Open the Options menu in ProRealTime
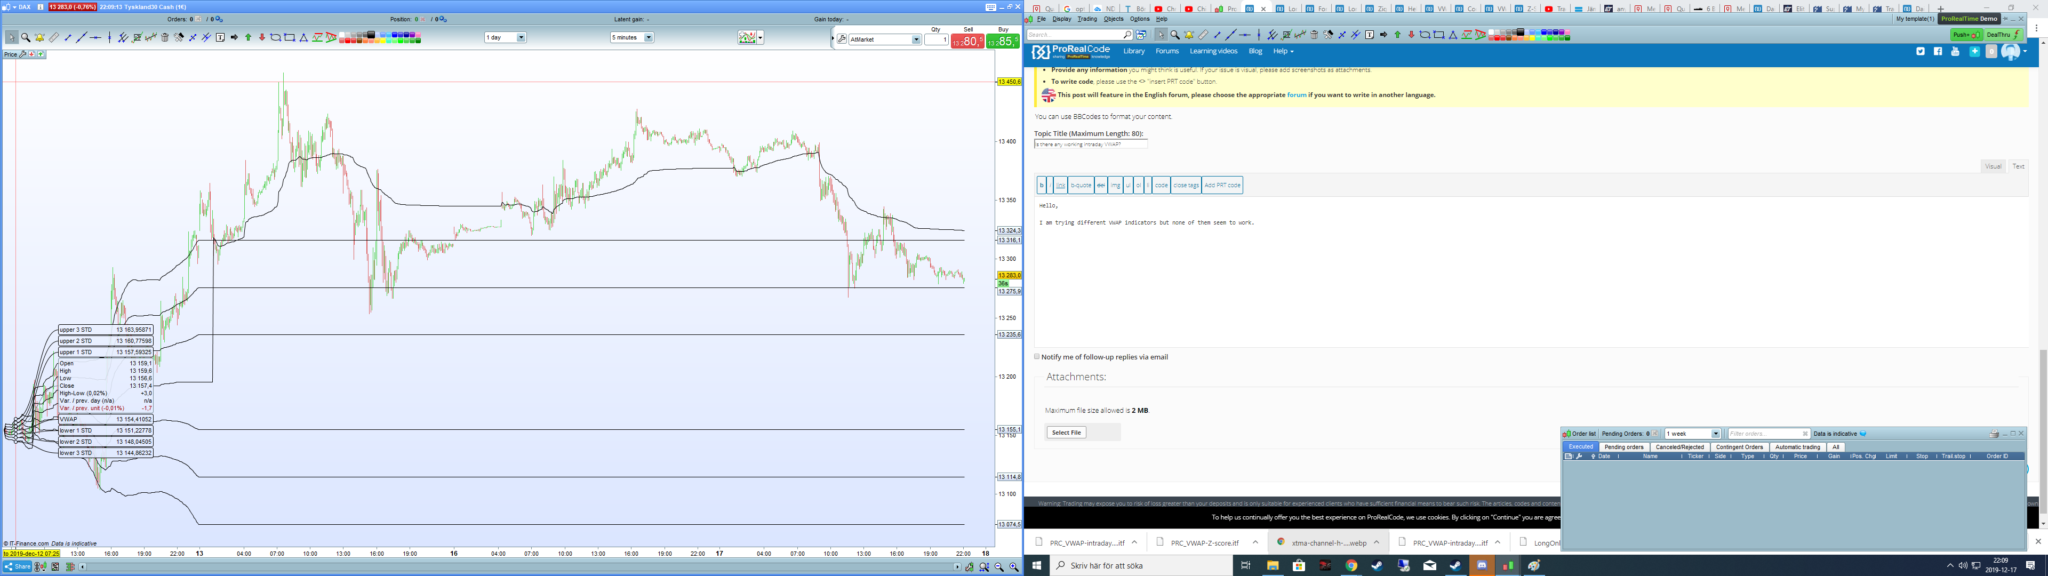Screen dimensions: 2048x576 point(1140,19)
